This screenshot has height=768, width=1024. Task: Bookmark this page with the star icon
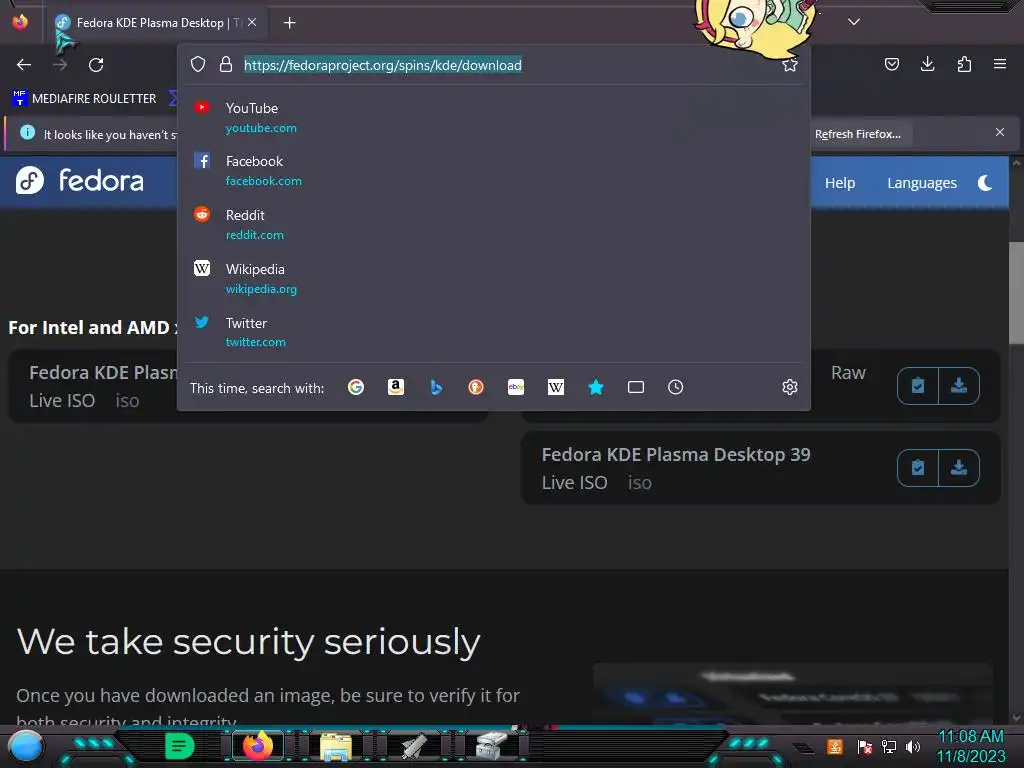coord(790,65)
